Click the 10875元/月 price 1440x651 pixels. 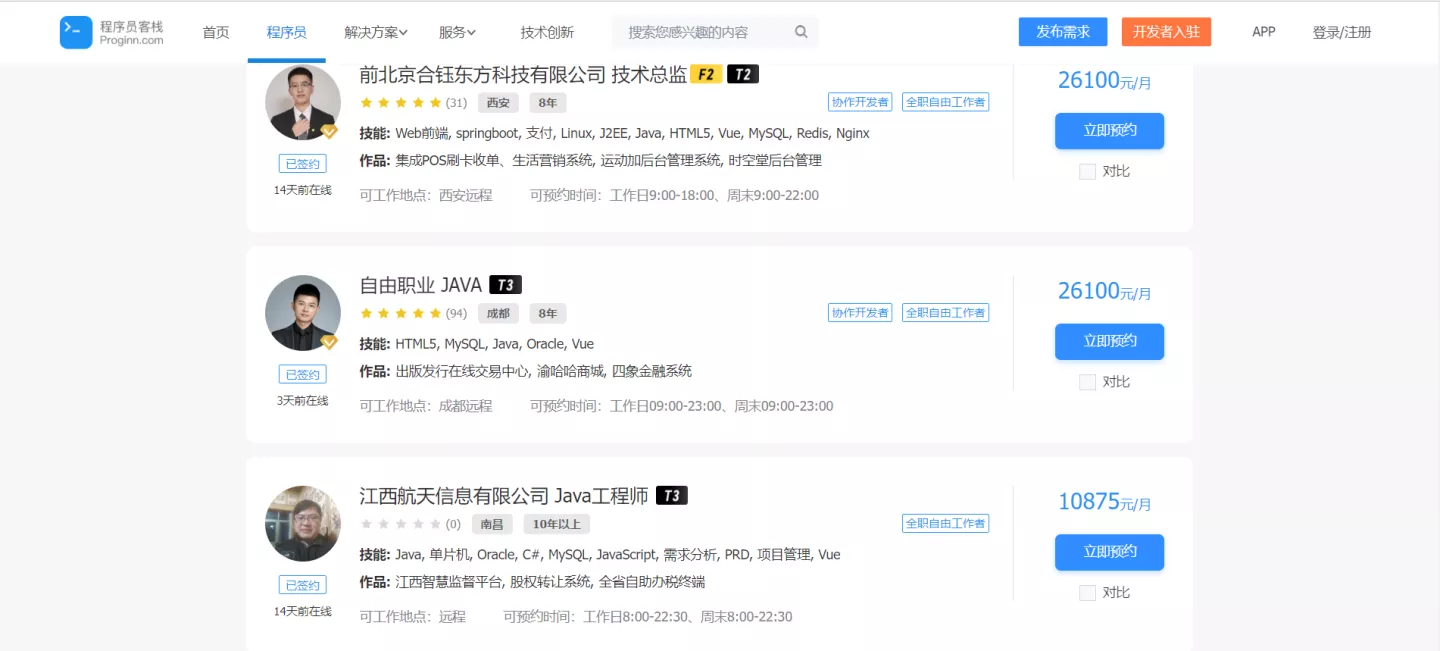pyautogui.click(x=1105, y=502)
